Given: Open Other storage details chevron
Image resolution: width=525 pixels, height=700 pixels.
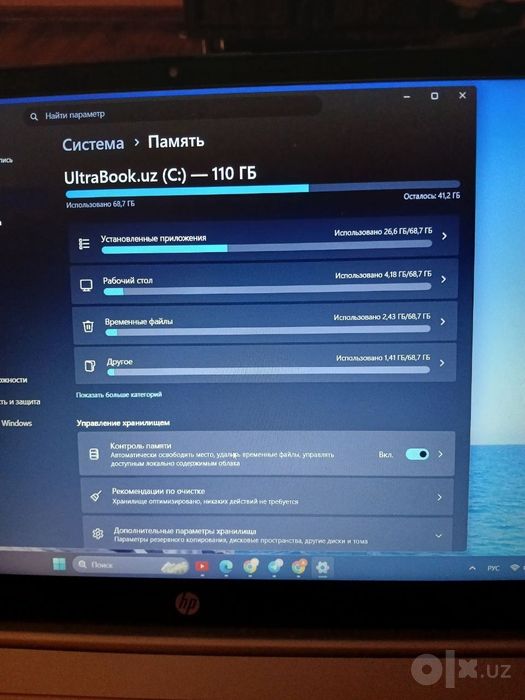Looking at the screenshot, I should (x=442, y=363).
